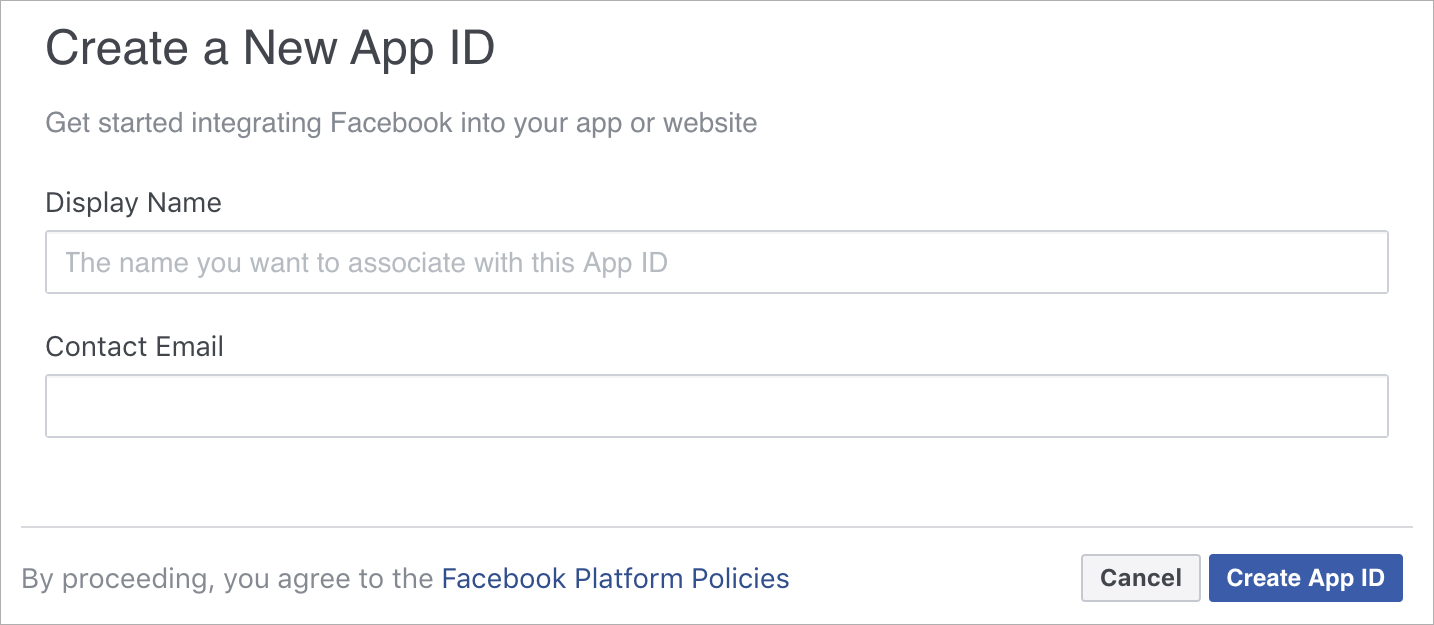Open the Facebook Platform Policies link
1434x625 pixels.
(x=615, y=578)
